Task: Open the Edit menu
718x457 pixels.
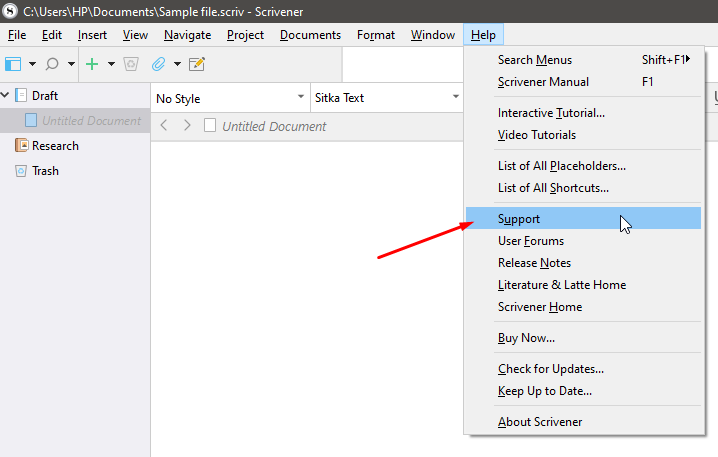Action: (x=52, y=35)
